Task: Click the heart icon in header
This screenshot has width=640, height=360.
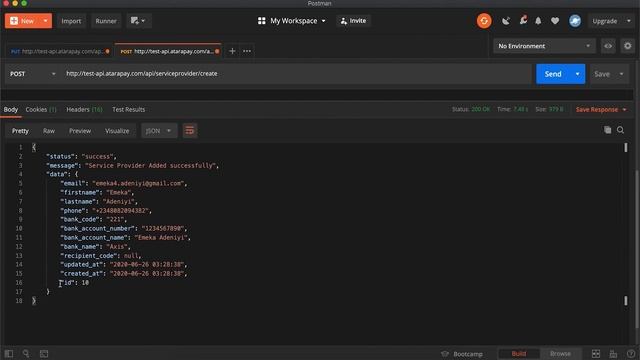Action: (555, 21)
